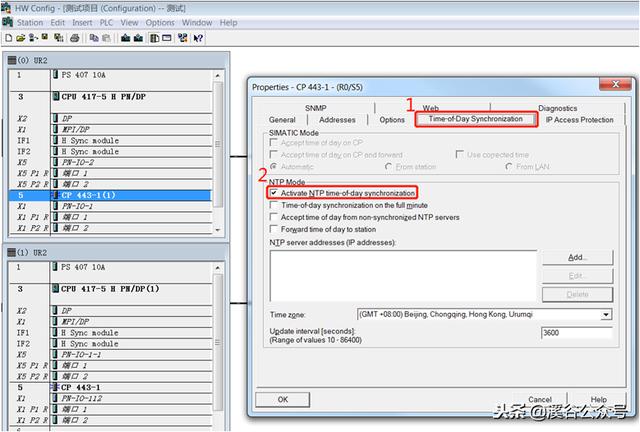Click the Download to Module icon
This screenshot has height=432, width=640.
click(x=126, y=38)
